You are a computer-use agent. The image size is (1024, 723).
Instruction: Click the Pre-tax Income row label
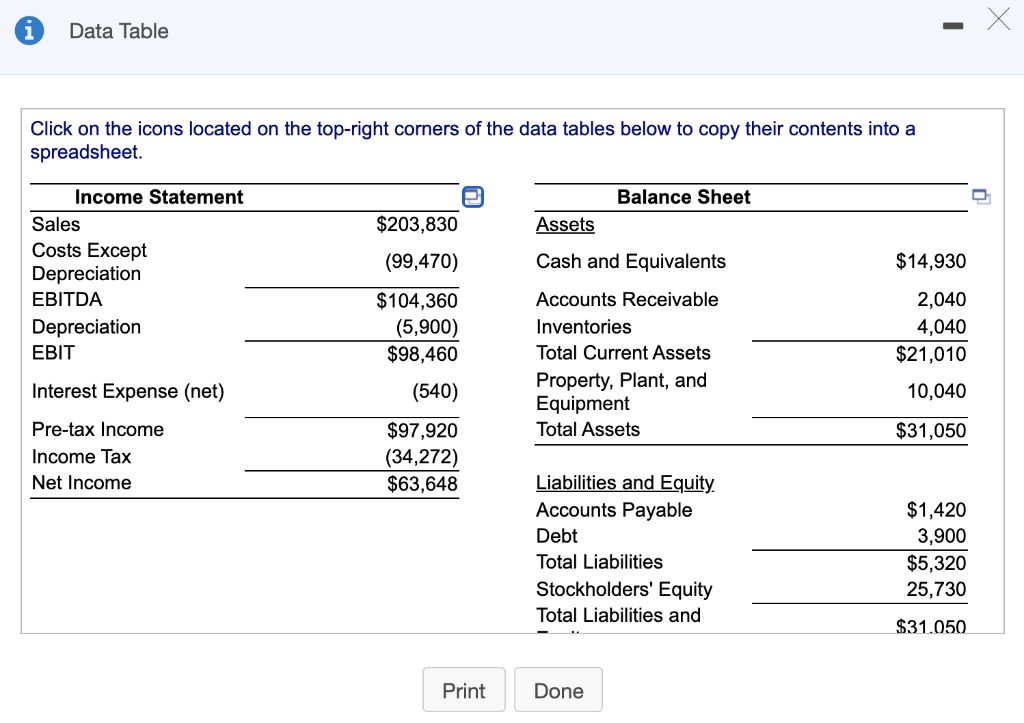pos(98,429)
